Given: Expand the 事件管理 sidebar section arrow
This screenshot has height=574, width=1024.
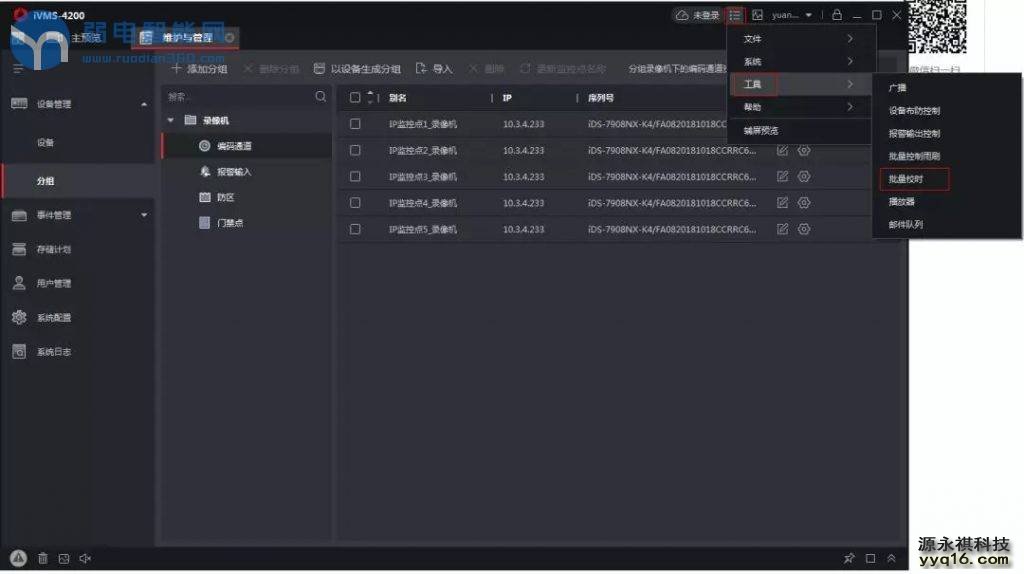Looking at the screenshot, I should coord(143,215).
